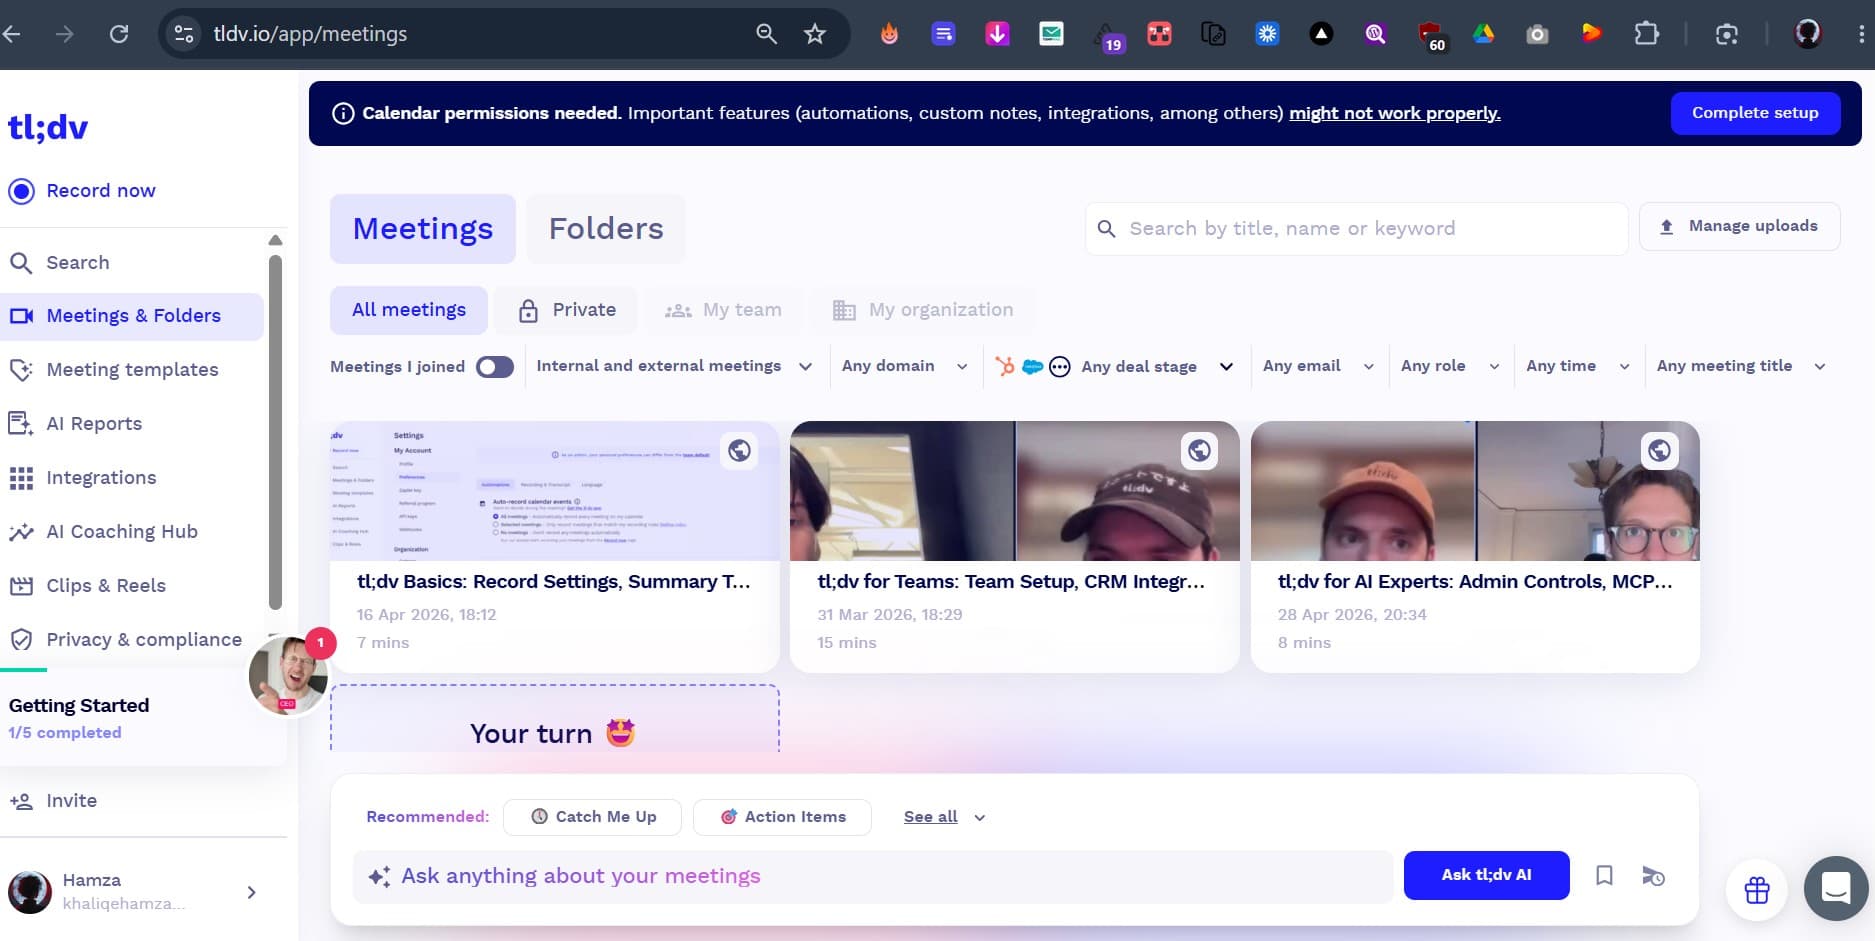Click the tl;dv logo

pos(48,127)
